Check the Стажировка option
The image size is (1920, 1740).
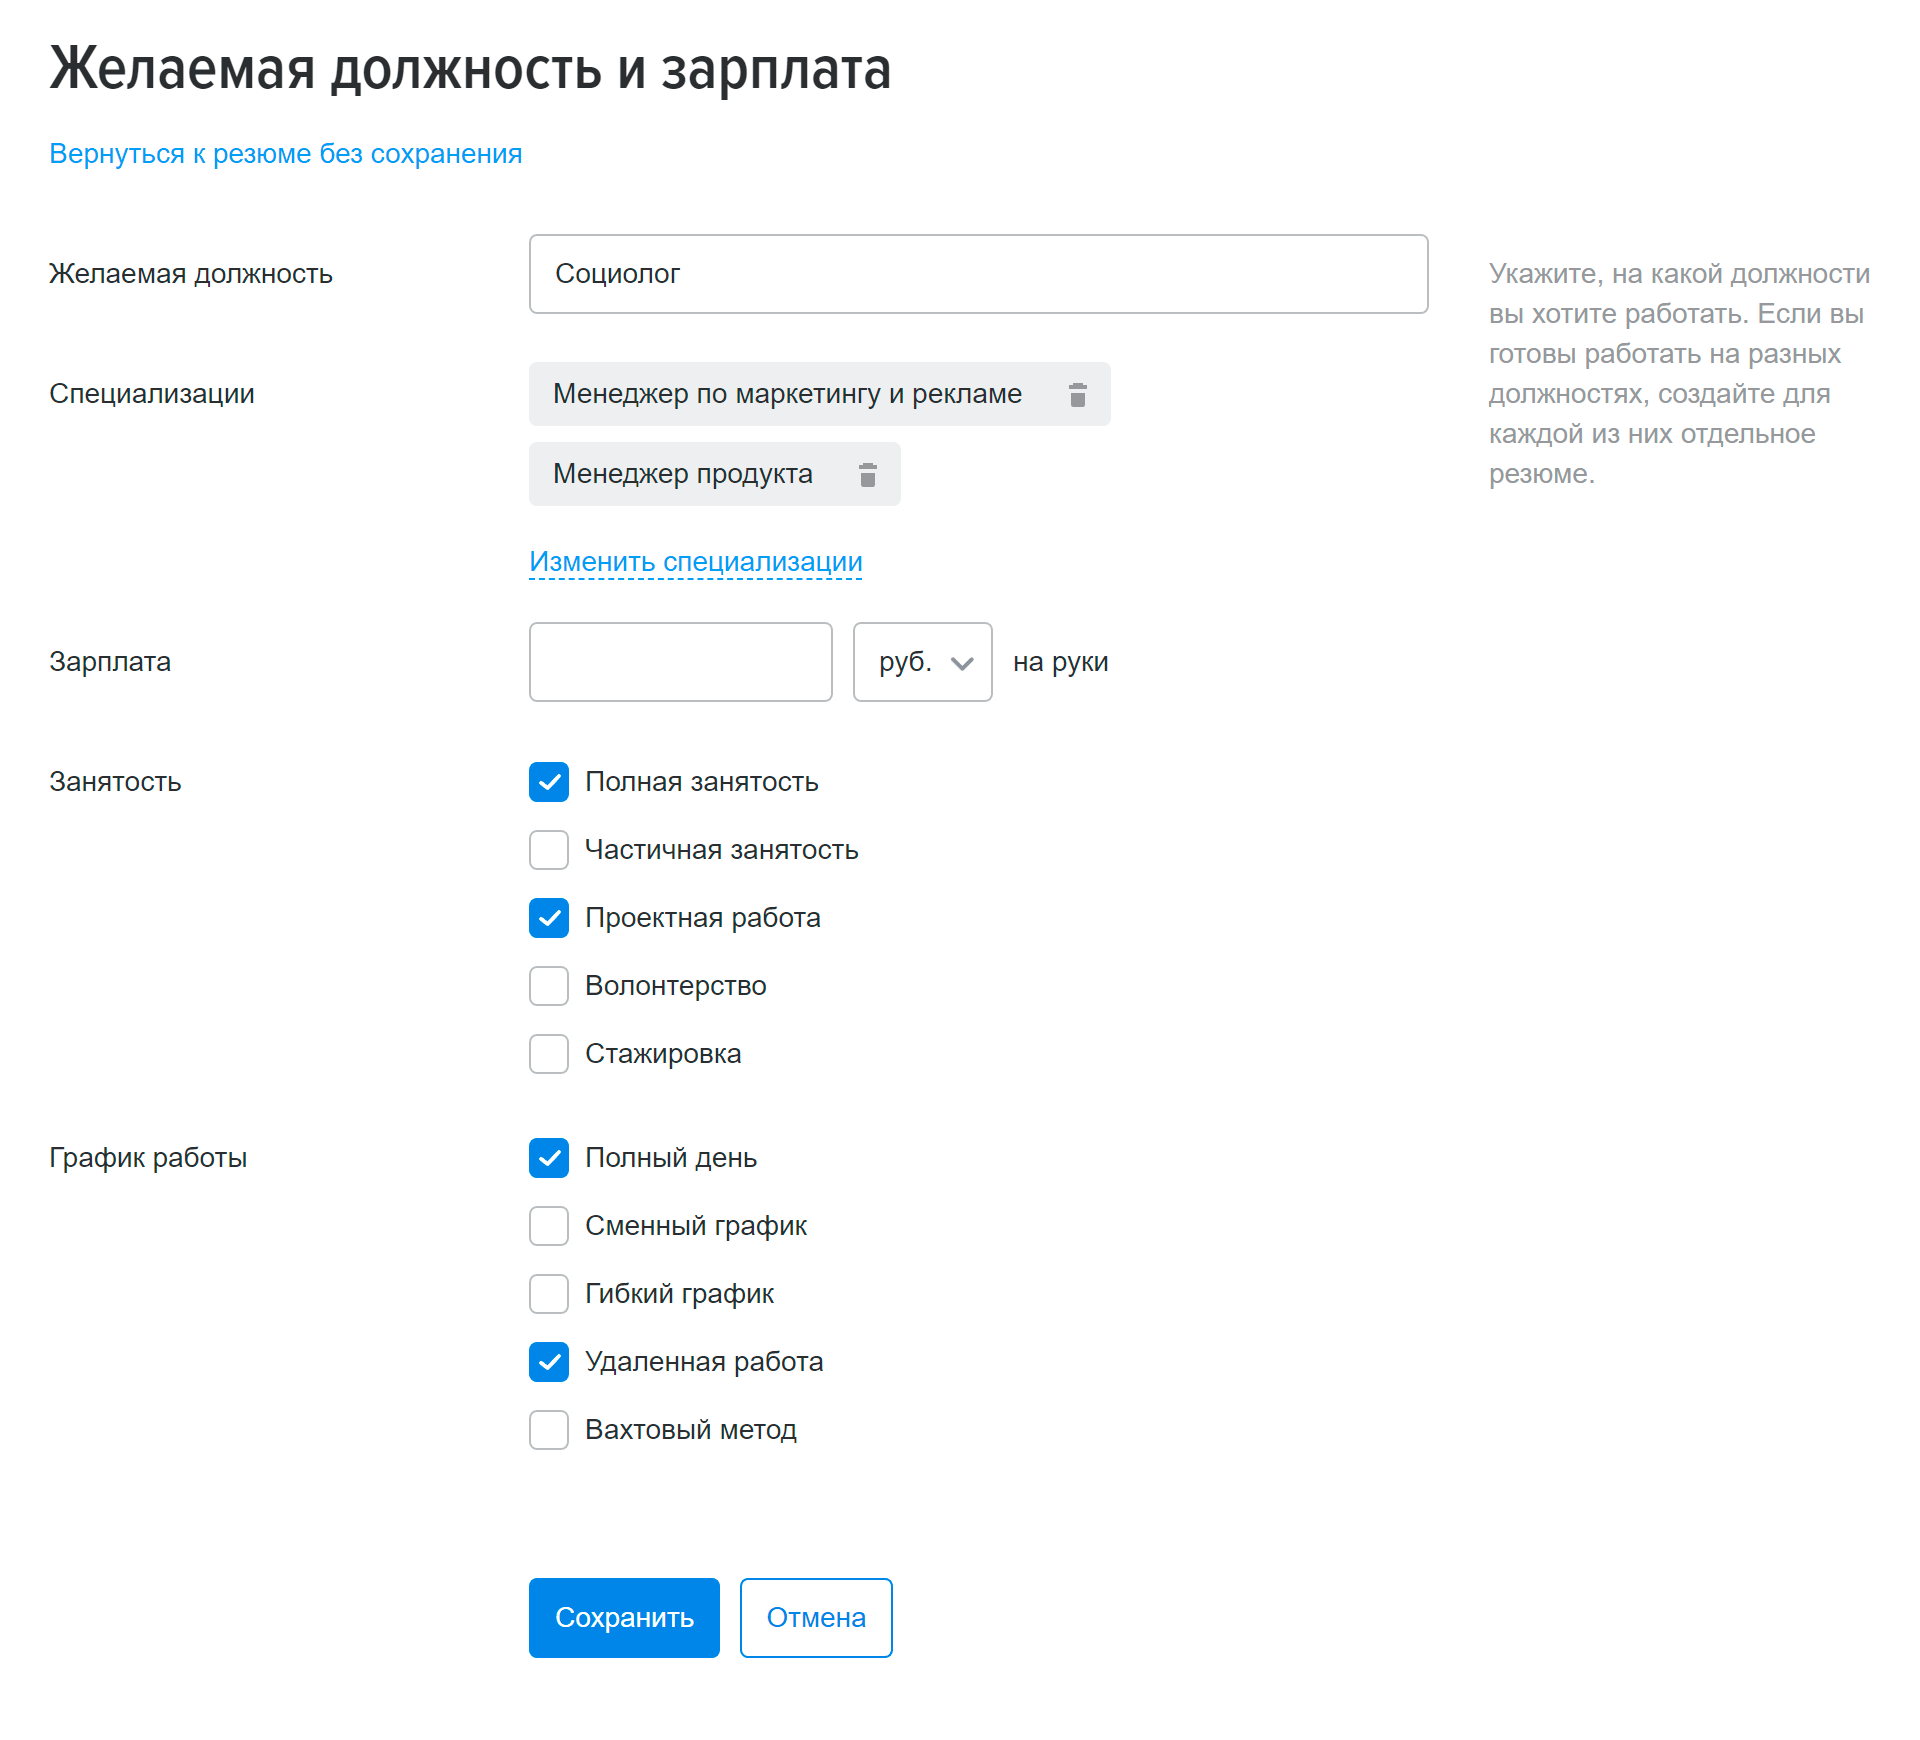coord(549,1054)
